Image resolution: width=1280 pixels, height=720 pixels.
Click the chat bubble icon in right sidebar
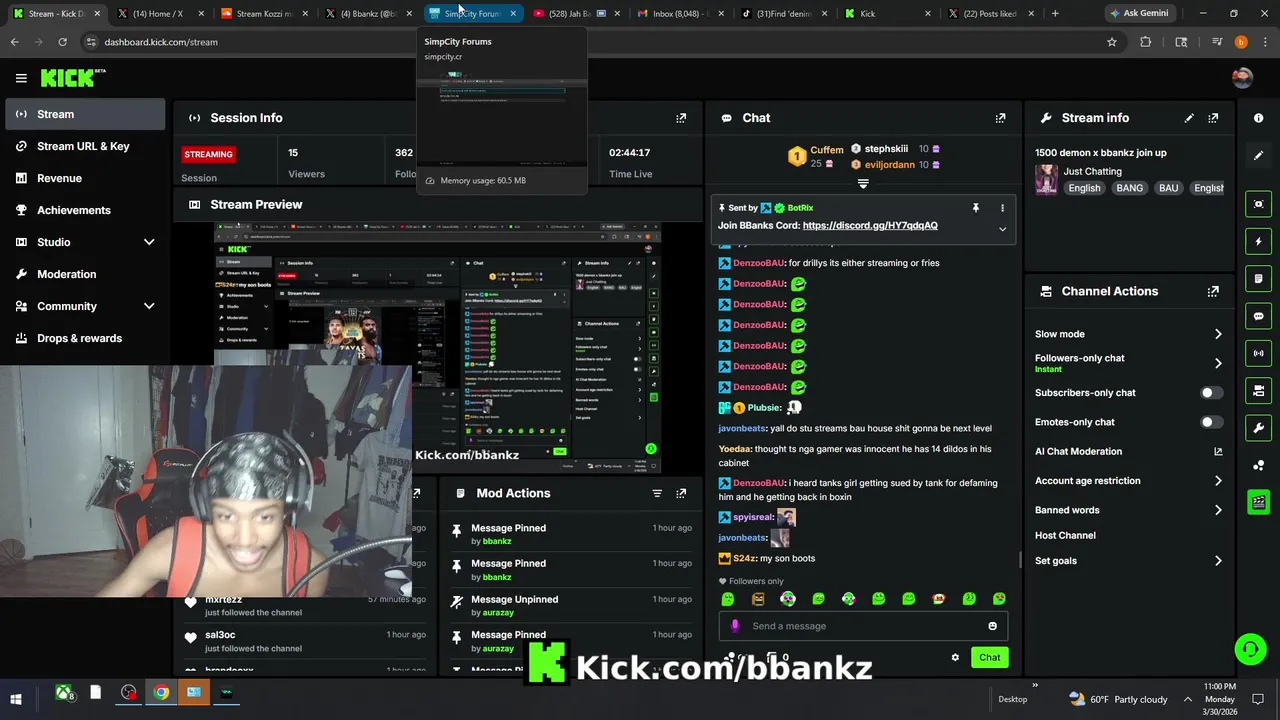(x=1258, y=316)
